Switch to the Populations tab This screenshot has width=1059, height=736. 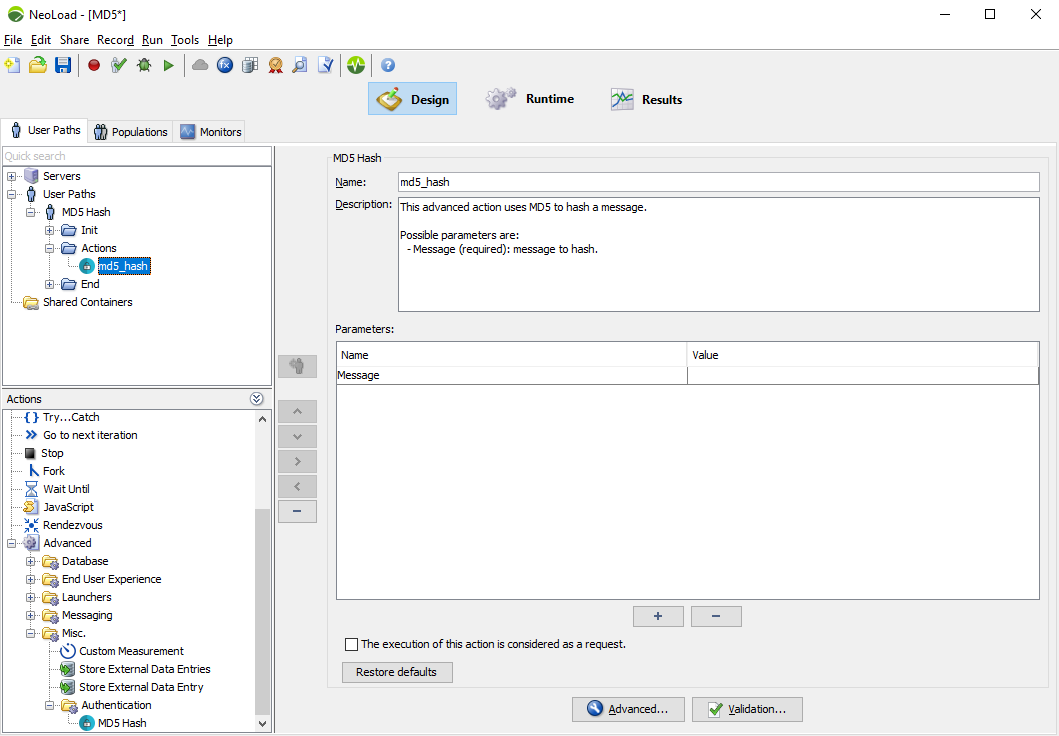130,132
